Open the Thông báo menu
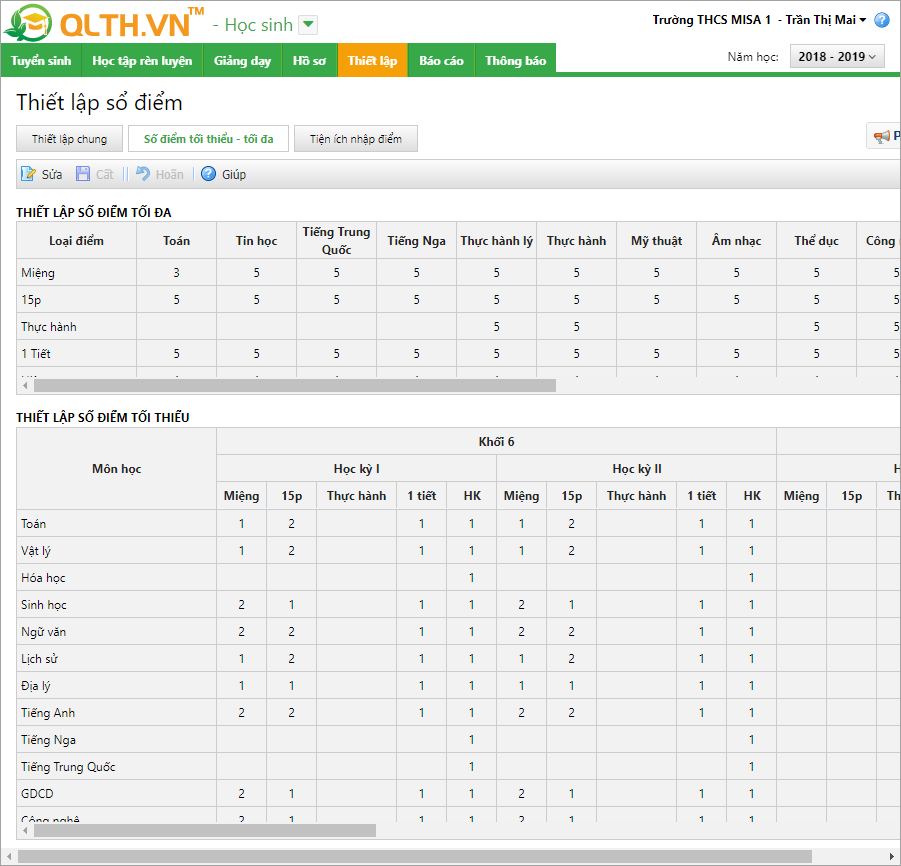The width and height of the screenshot is (901, 866). coord(515,60)
